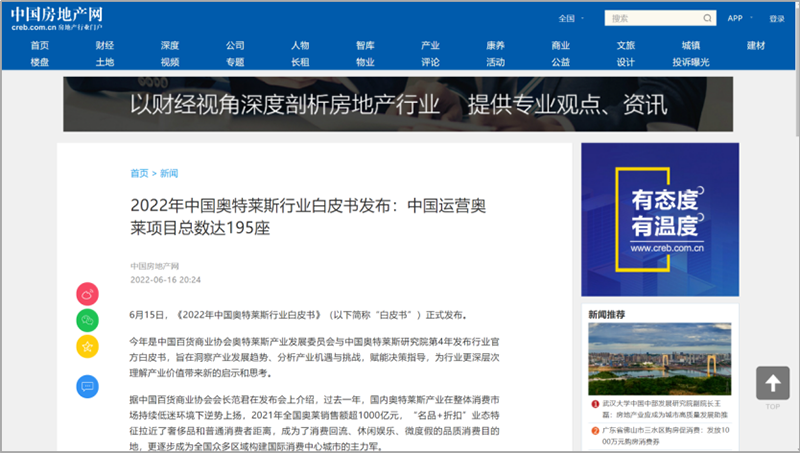Share article via green WeChat icon
800x453 pixels.
click(x=88, y=320)
